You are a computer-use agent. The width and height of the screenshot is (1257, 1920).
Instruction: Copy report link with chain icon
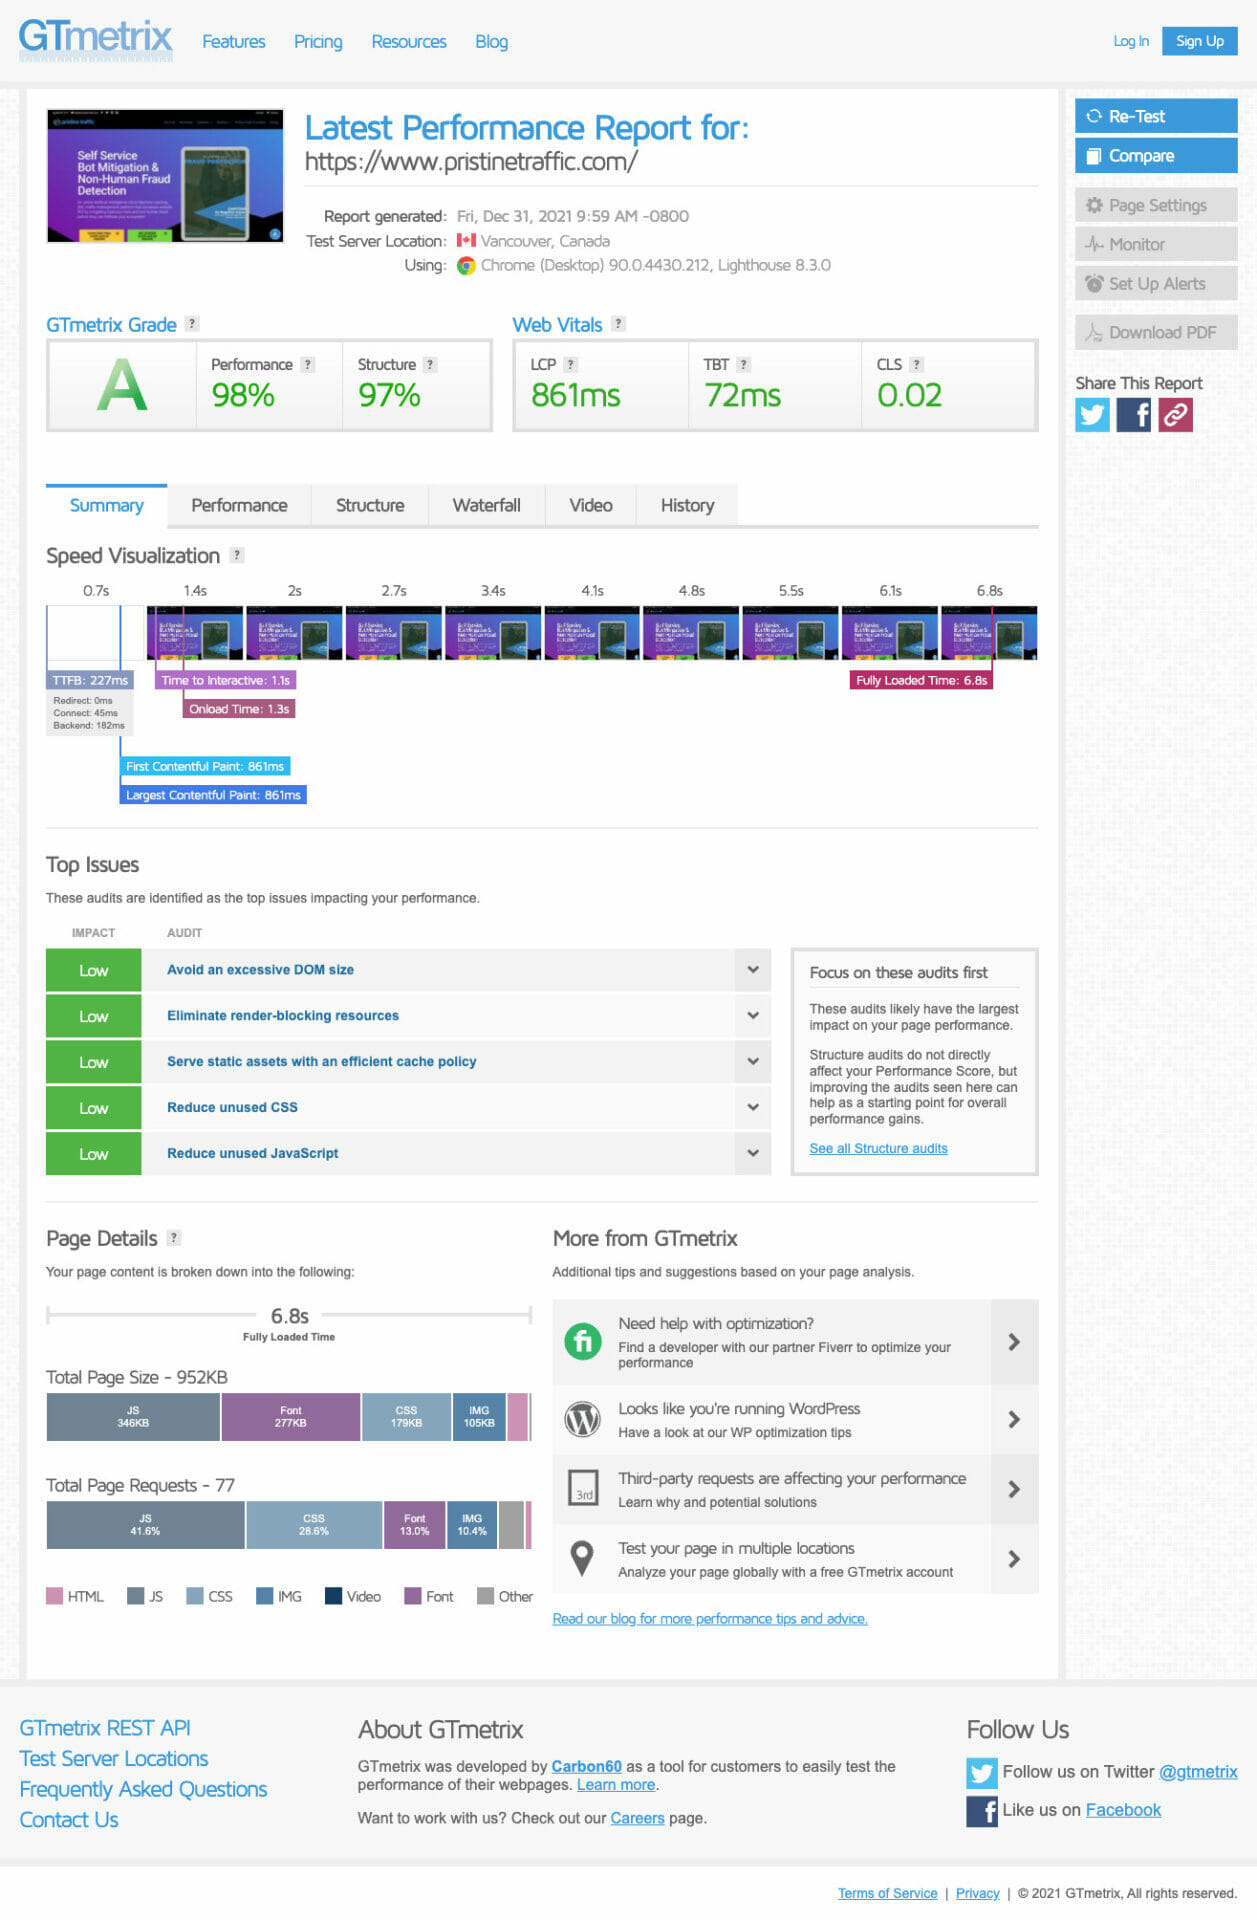click(1175, 415)
